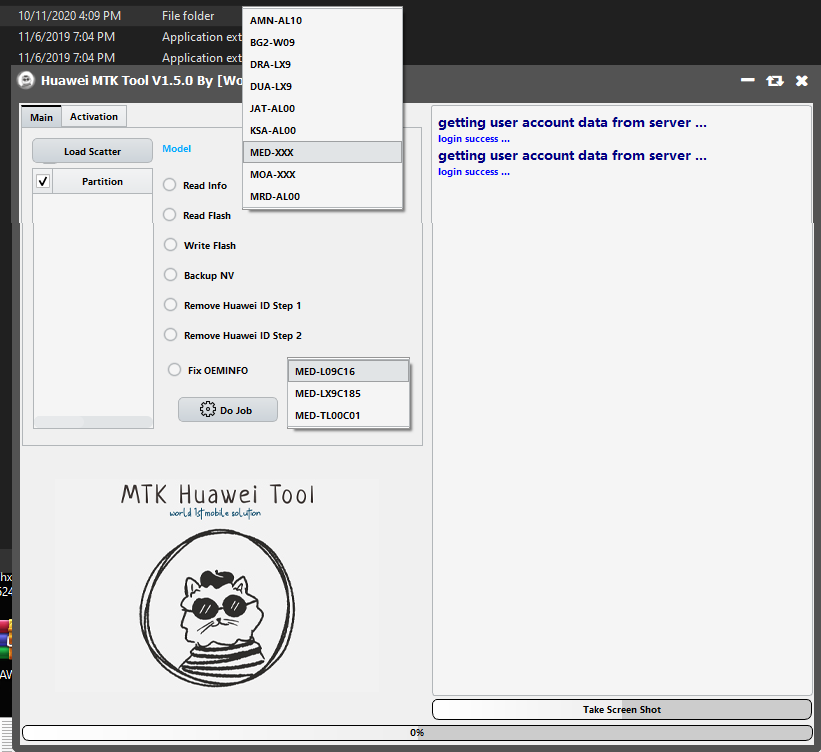Choose MOA-XXX from the model list
This screenshot has width=821, height=752.
[x=323, y=174]
